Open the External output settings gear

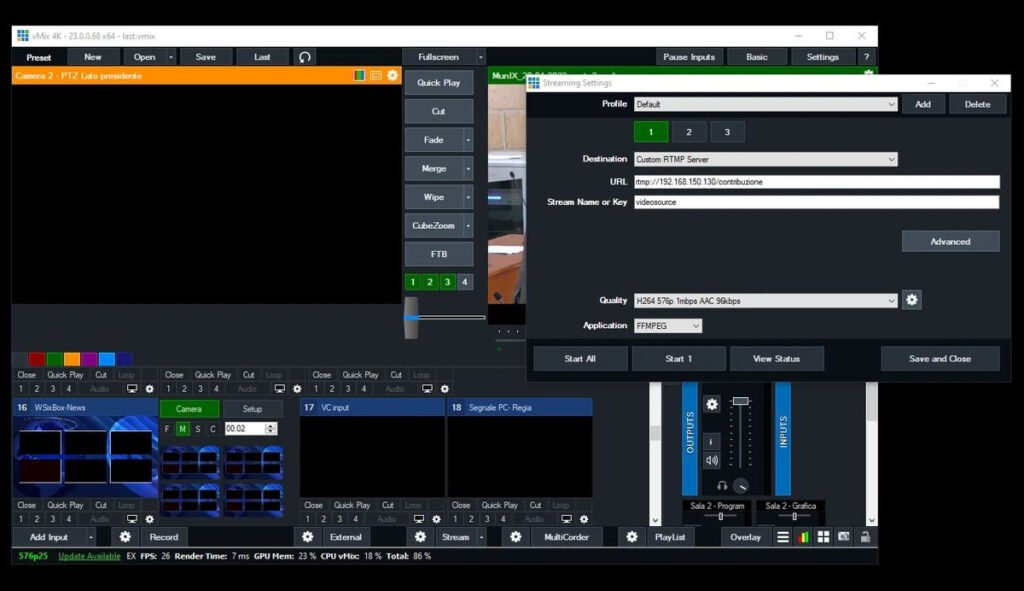pos(308,537)
